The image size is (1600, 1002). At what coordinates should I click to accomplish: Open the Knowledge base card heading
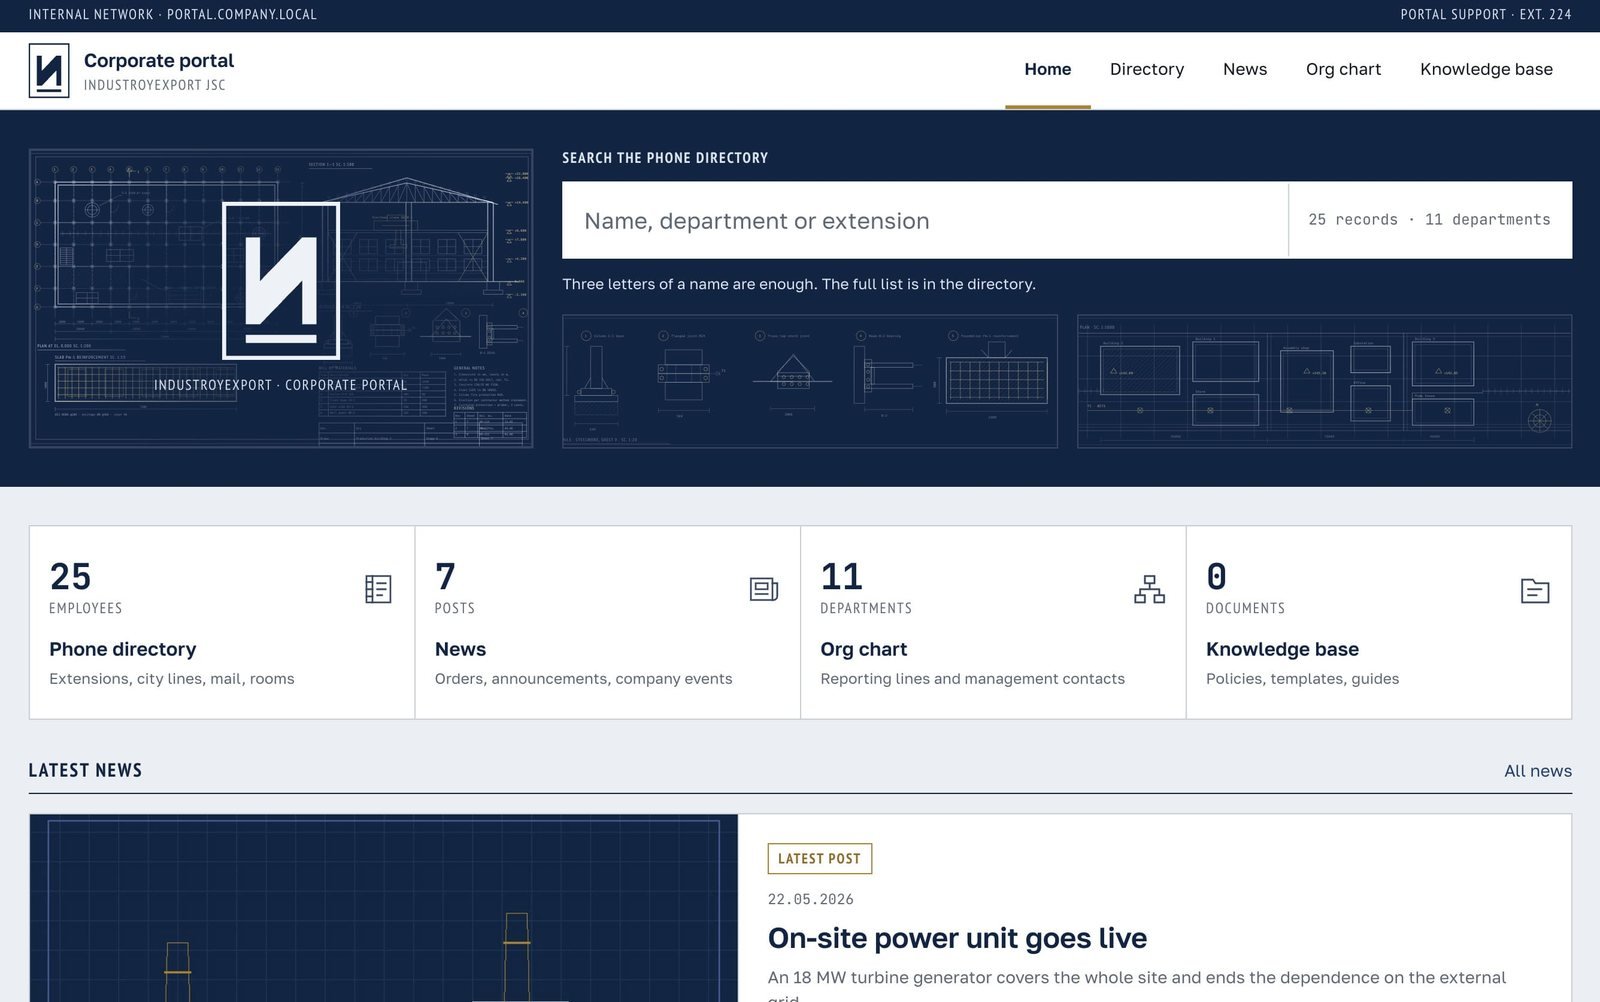click(x=1282, y=649)
